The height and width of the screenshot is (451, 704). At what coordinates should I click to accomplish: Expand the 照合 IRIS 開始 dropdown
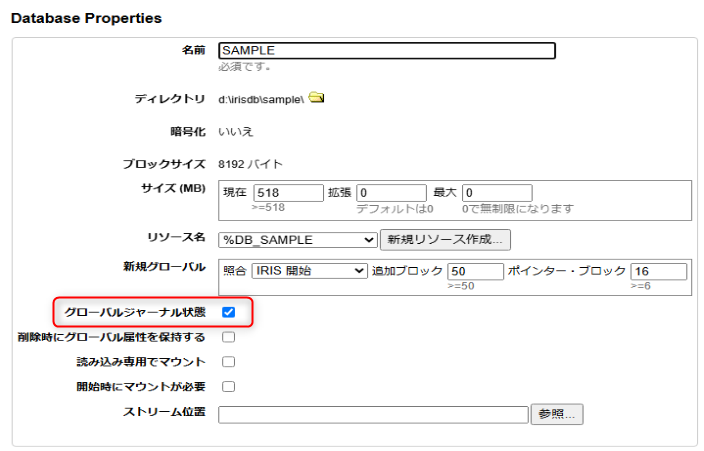click(x=310, y=271)
